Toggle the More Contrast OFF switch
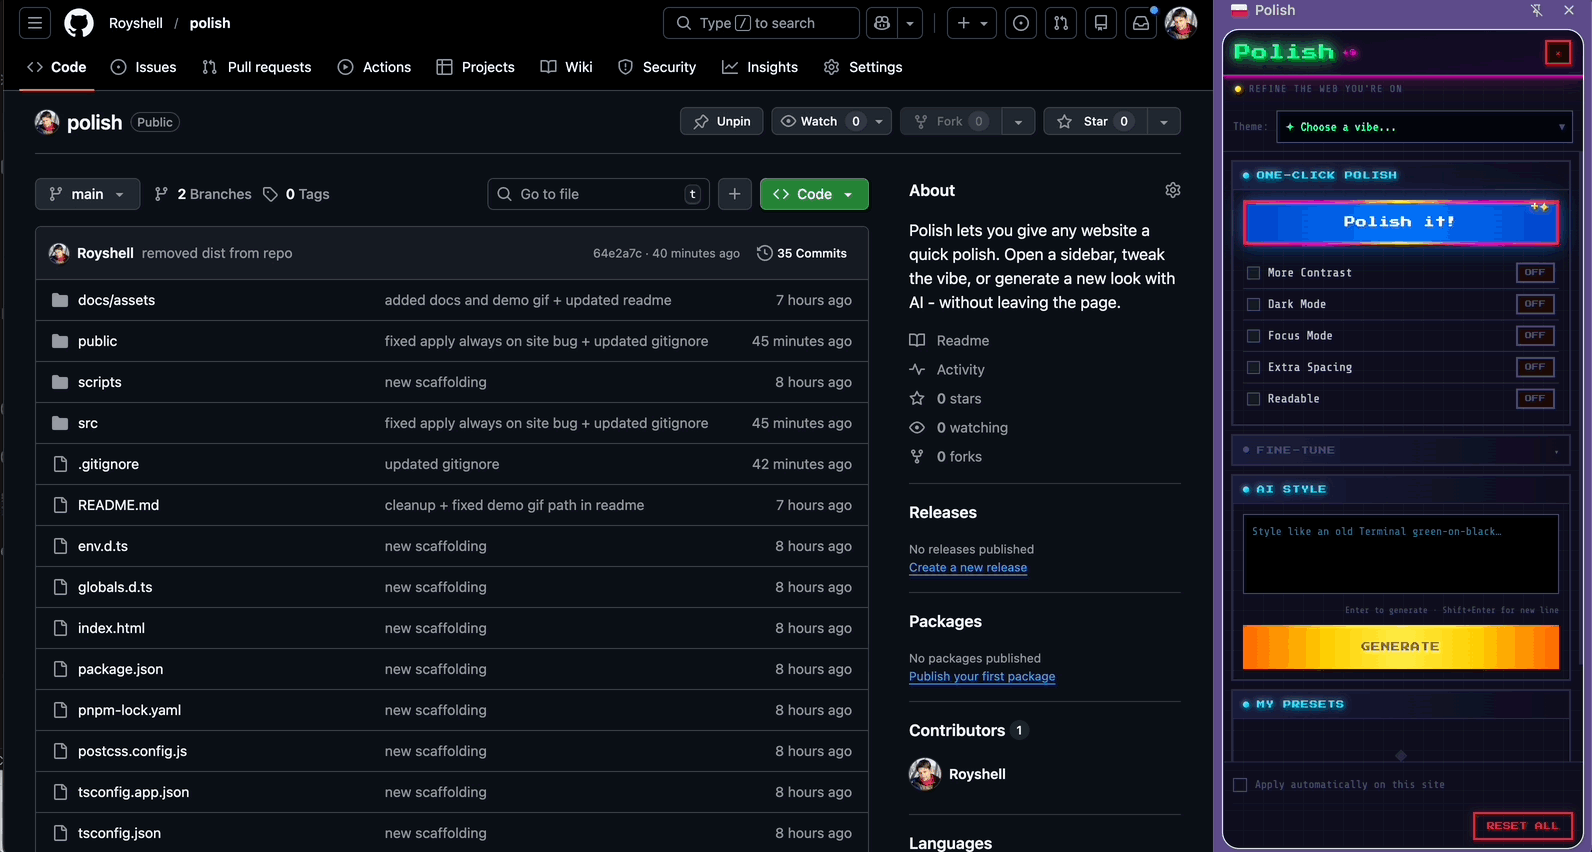The height and width of the screenshot is (852, 1592). (x=1535, y=272)
